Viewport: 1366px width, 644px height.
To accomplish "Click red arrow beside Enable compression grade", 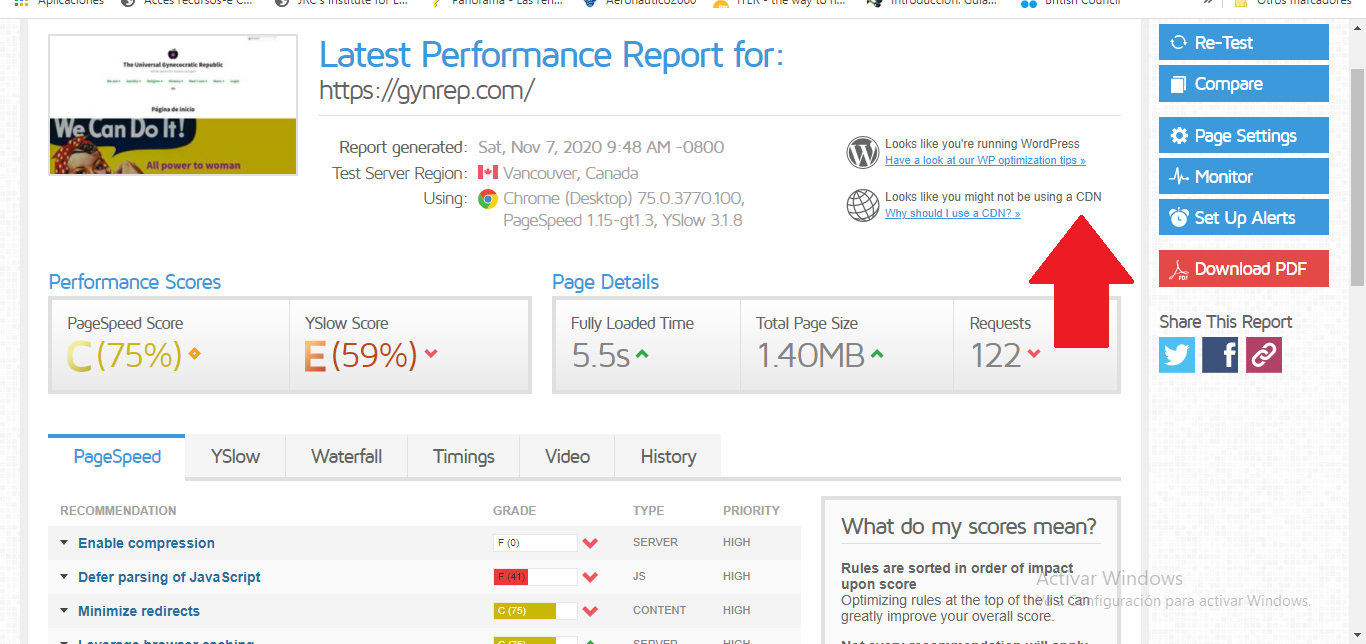I will (590, 543).
